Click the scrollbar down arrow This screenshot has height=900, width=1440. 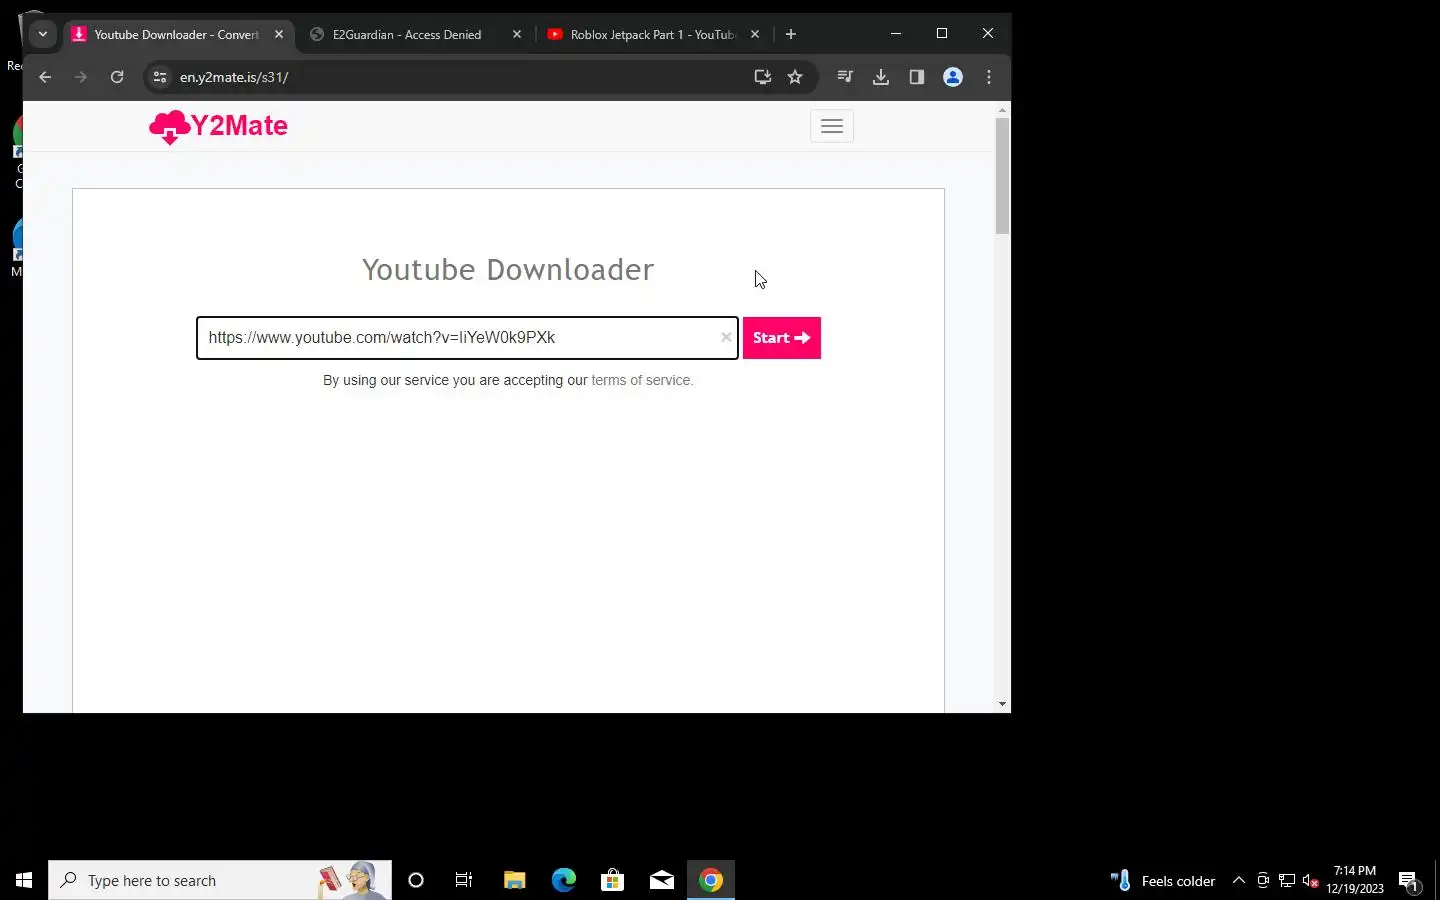coord(1002,704)
